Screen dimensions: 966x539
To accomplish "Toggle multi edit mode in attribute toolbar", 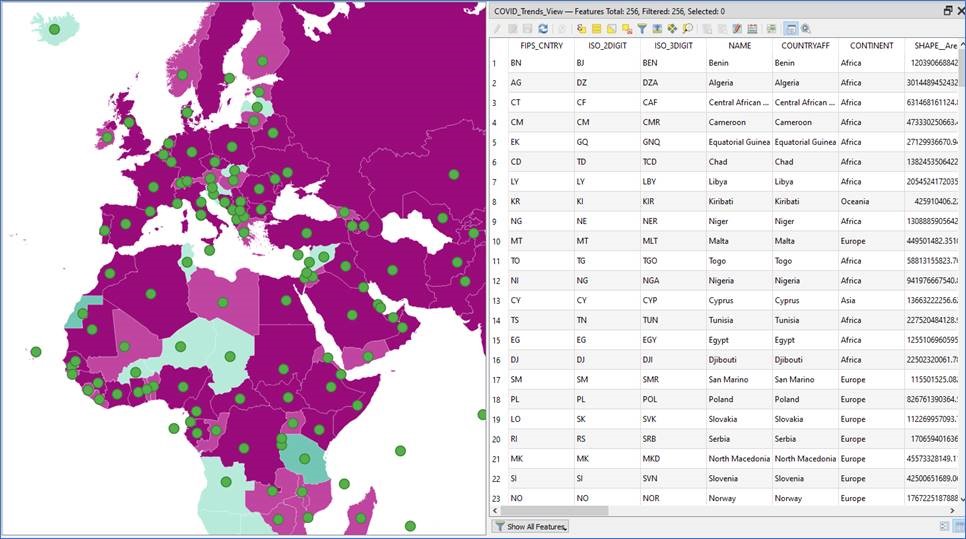I will coord(513,28).
